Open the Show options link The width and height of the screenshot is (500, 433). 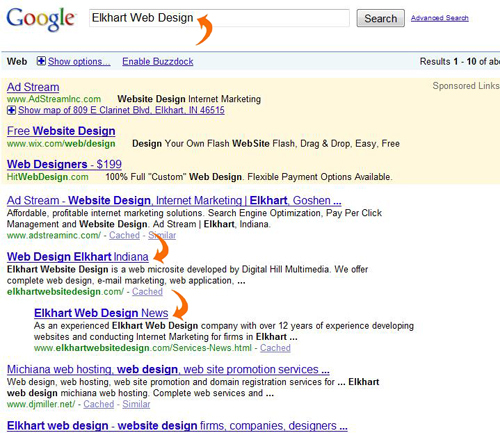[x=79, y=61]
